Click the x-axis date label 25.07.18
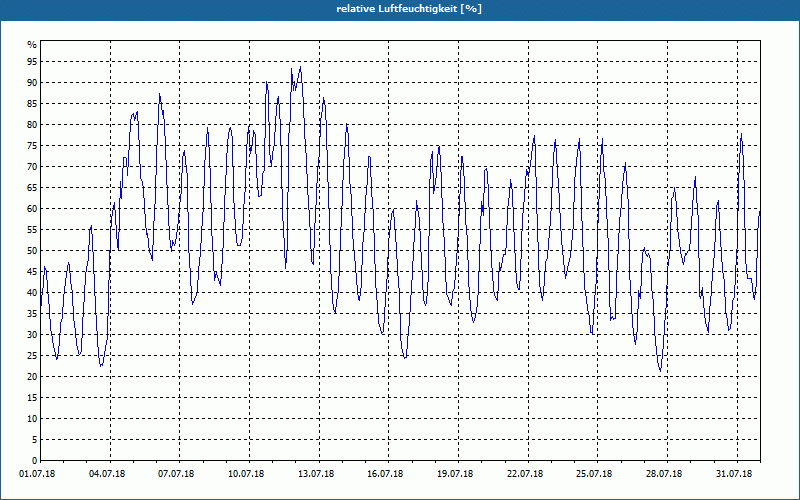This screenshot has width=800, height=500. click(594, 474)
